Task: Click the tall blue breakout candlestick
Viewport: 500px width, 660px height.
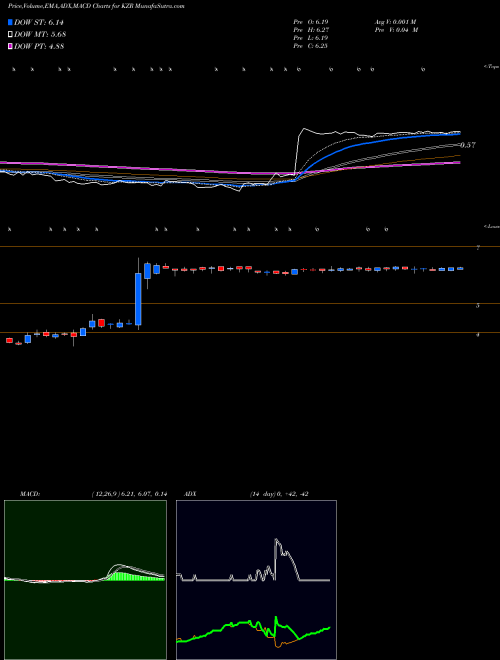Action: (138, 299)
